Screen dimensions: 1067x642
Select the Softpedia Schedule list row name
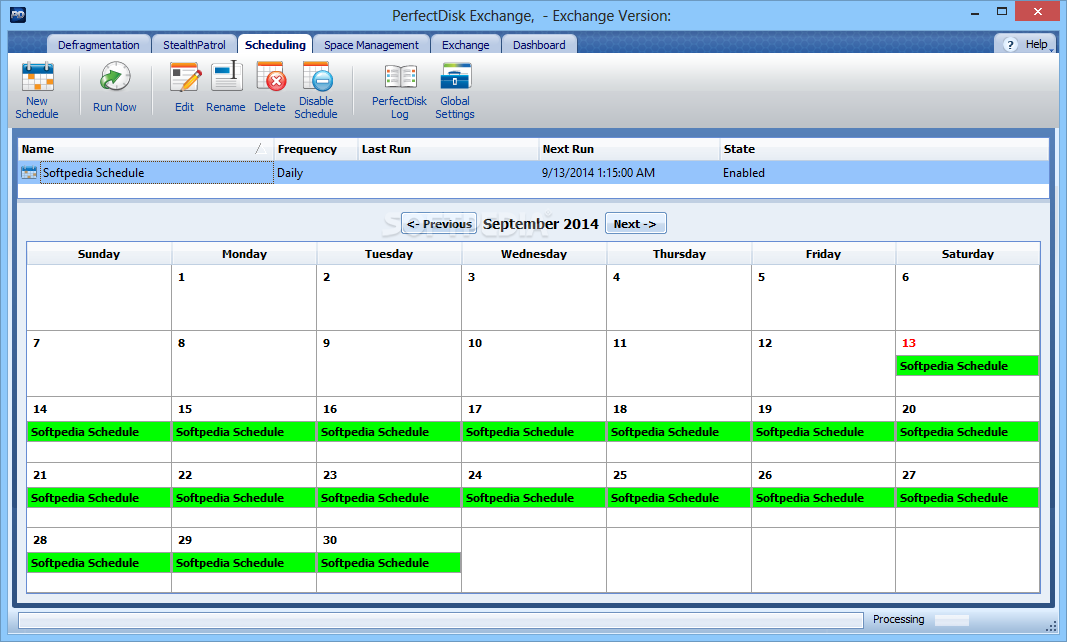pos(157,173)
